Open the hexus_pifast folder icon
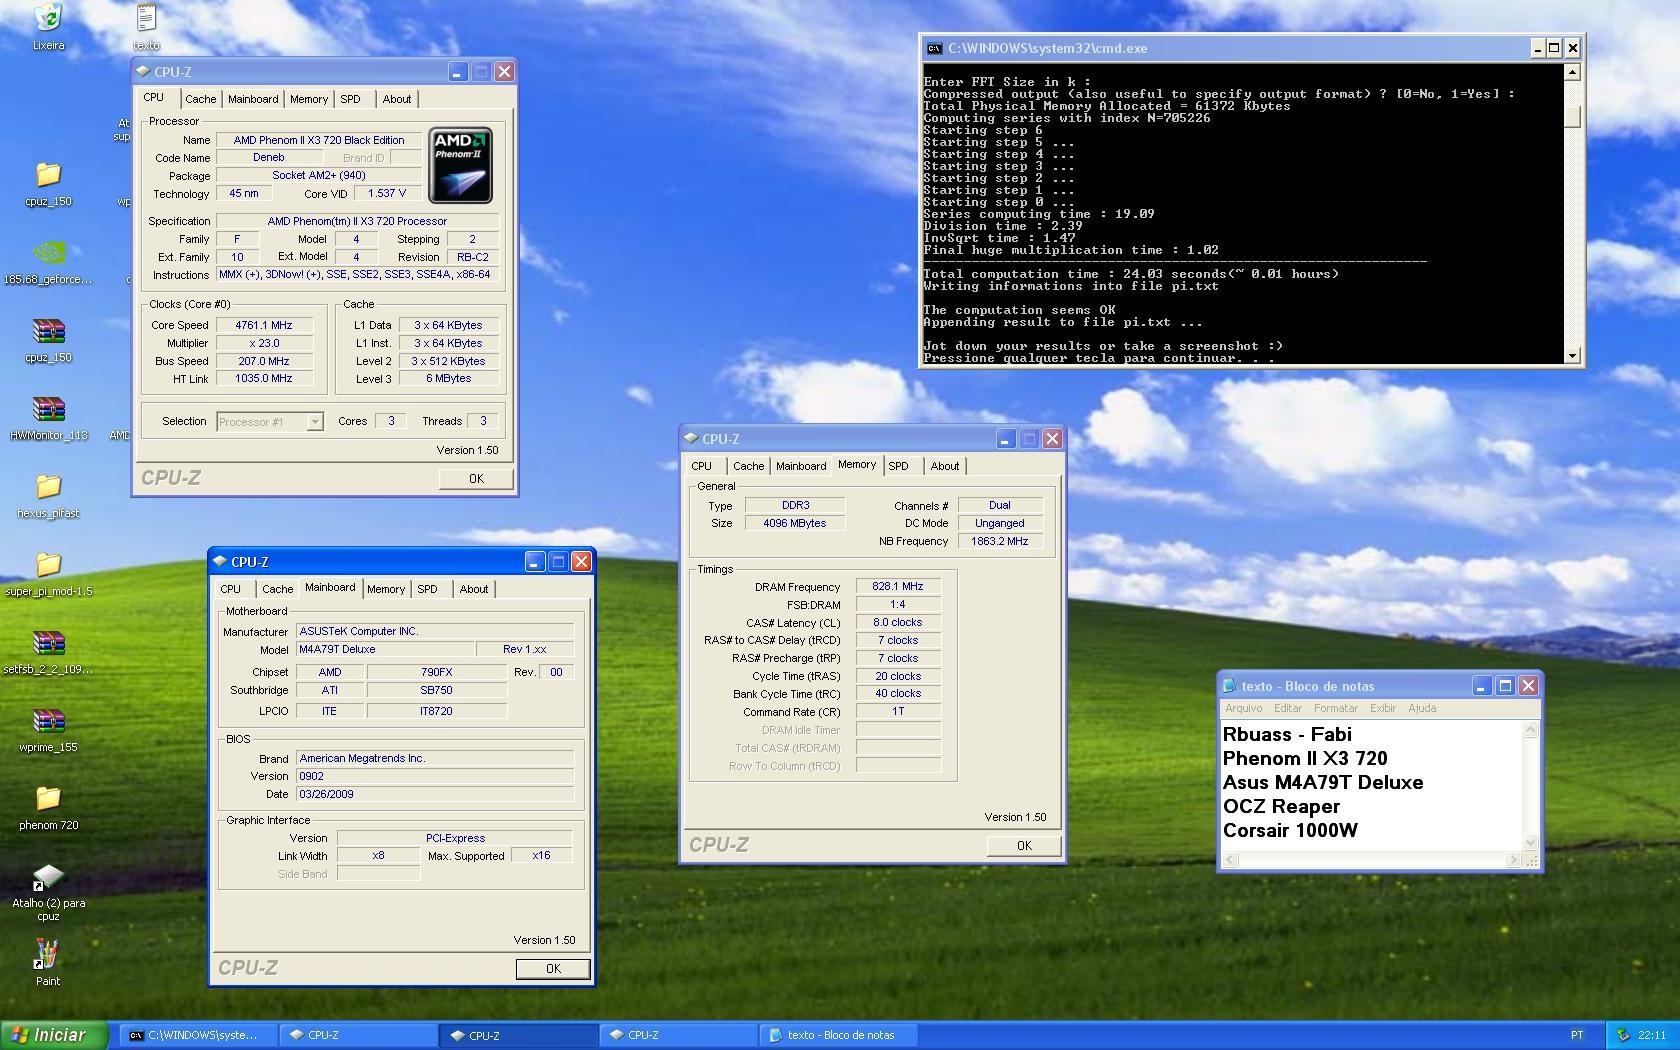Viewport: 1680px width, 1050px height. point(48,486)
